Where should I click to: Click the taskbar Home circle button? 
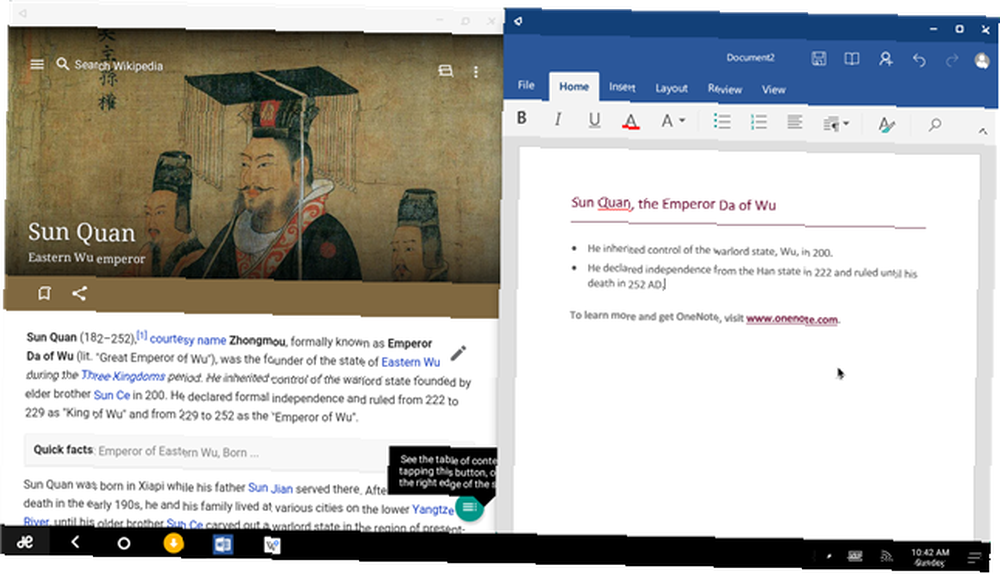click(x=124, y=543)
